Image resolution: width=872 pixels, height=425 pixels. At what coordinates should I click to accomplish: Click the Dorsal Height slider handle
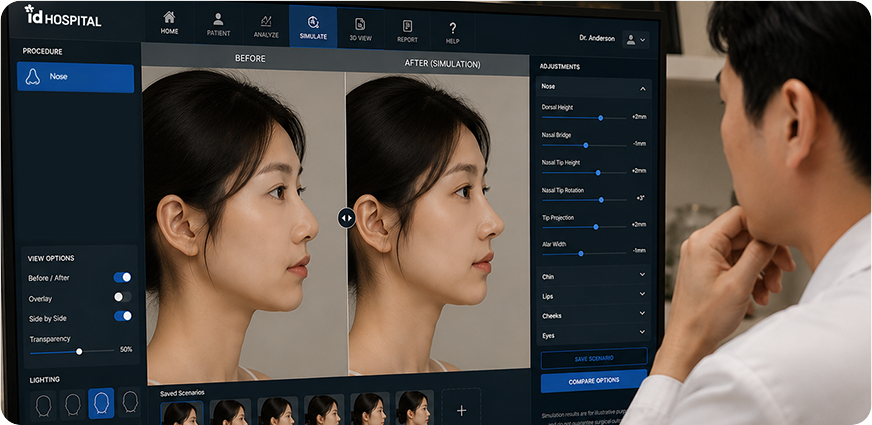[601, 118]
